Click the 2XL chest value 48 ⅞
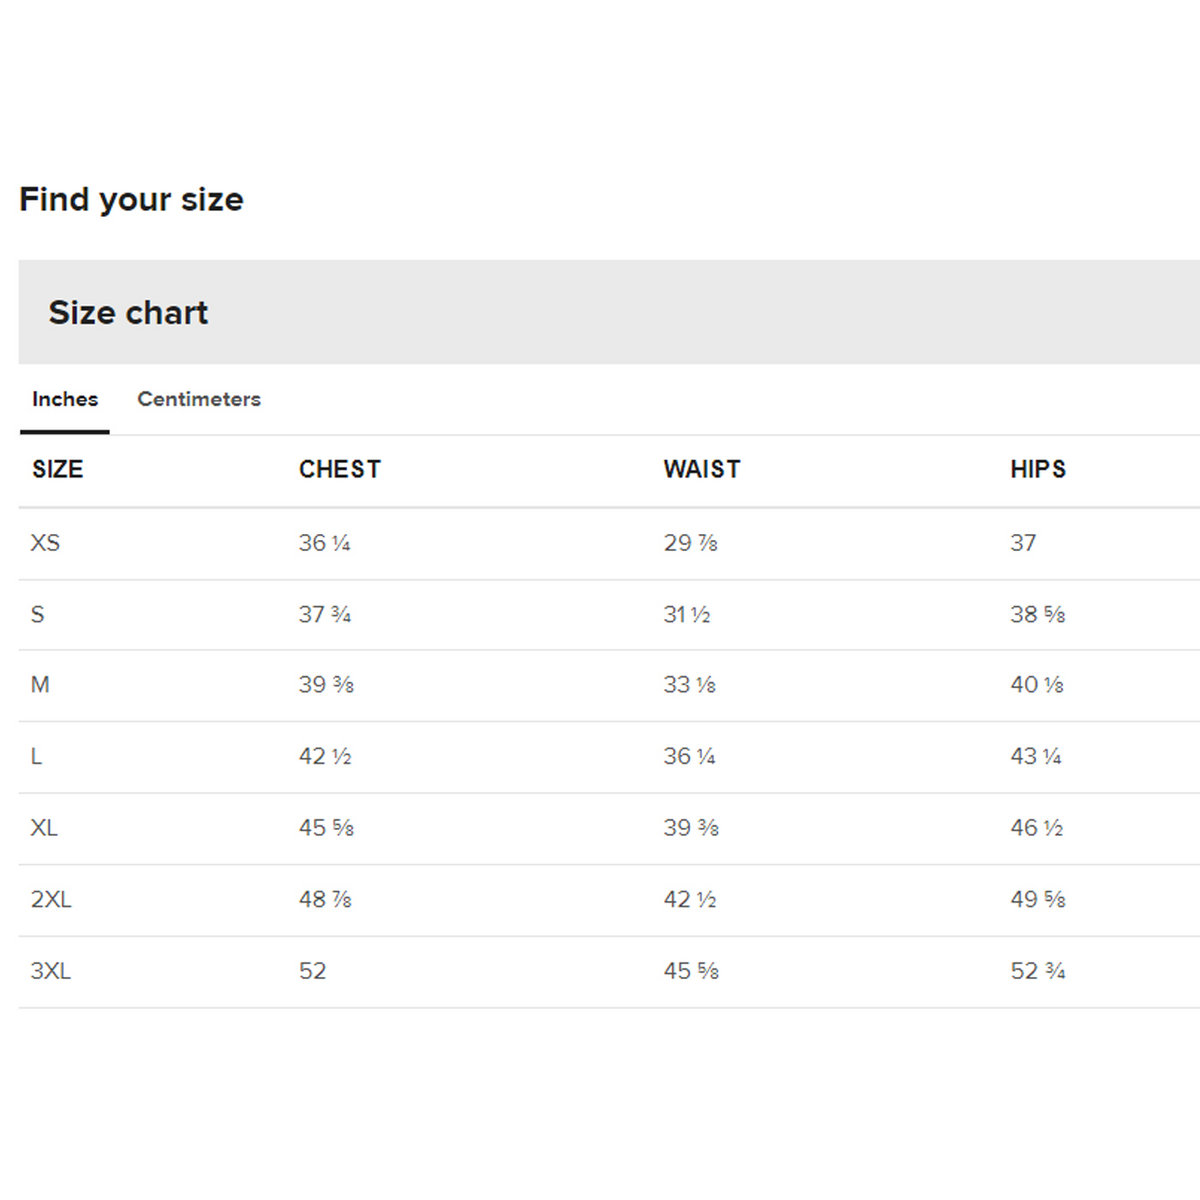Viewport: 1200px width, 1200px height. [325, 899]
